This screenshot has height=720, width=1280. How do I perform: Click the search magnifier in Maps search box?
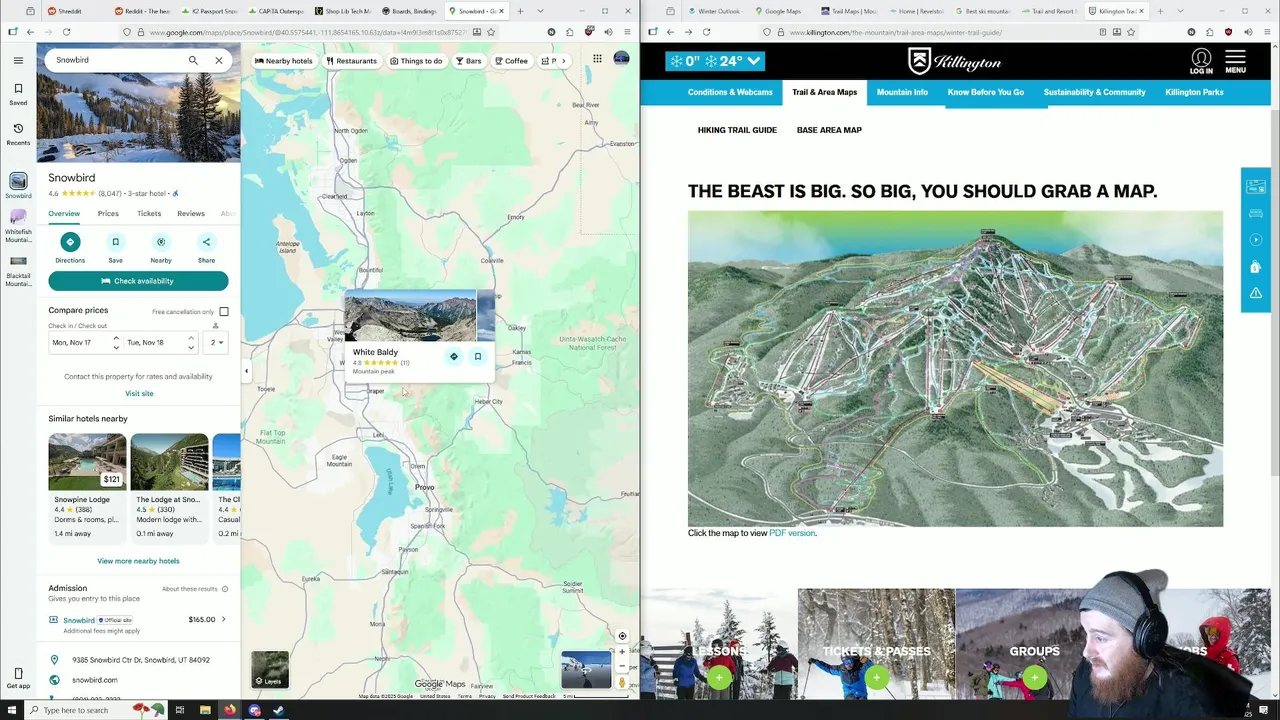[x=193, y=60]
